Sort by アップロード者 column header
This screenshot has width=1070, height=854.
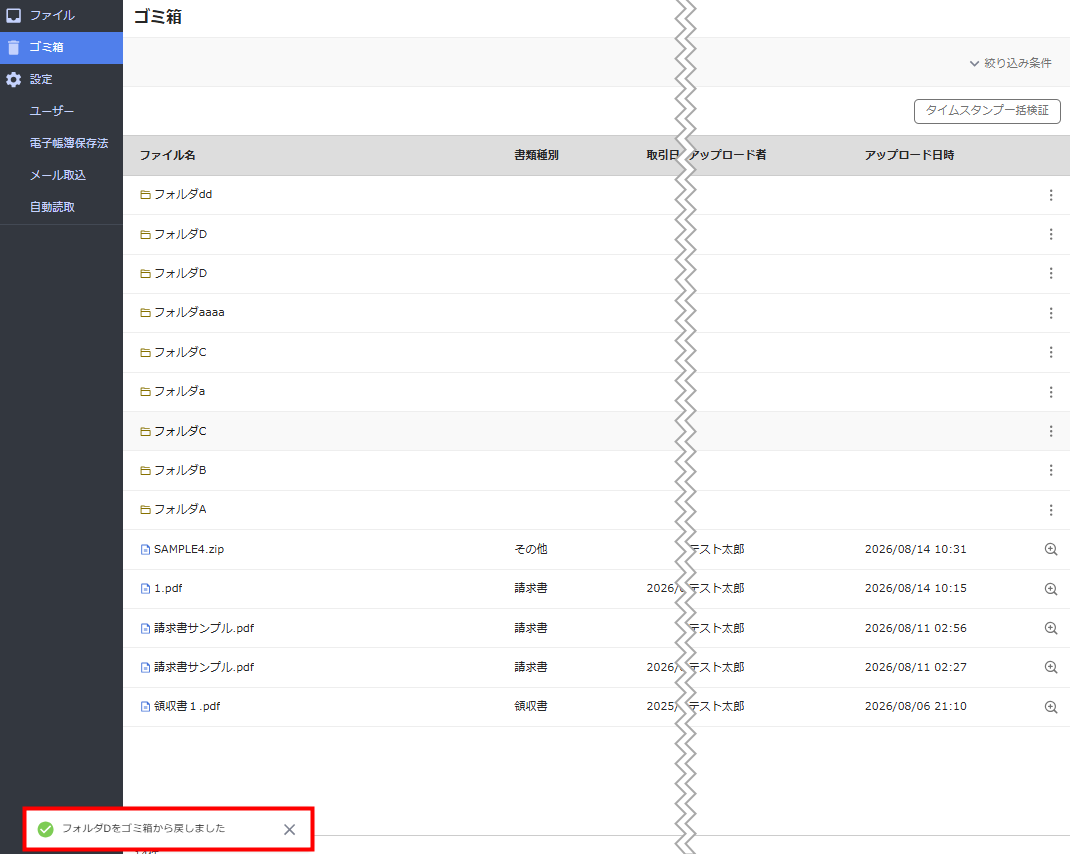(x=727, y=155)
